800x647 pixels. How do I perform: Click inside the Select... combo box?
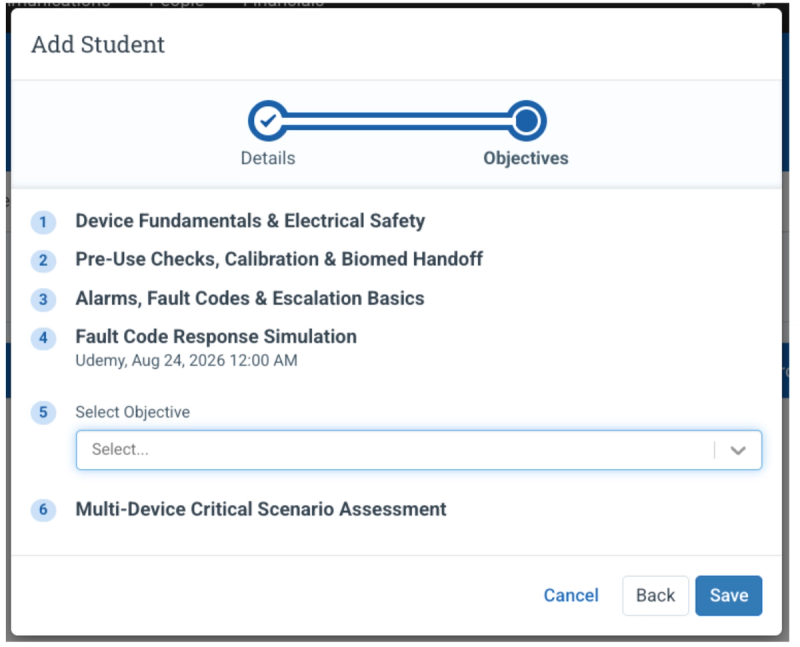(418, 450)
